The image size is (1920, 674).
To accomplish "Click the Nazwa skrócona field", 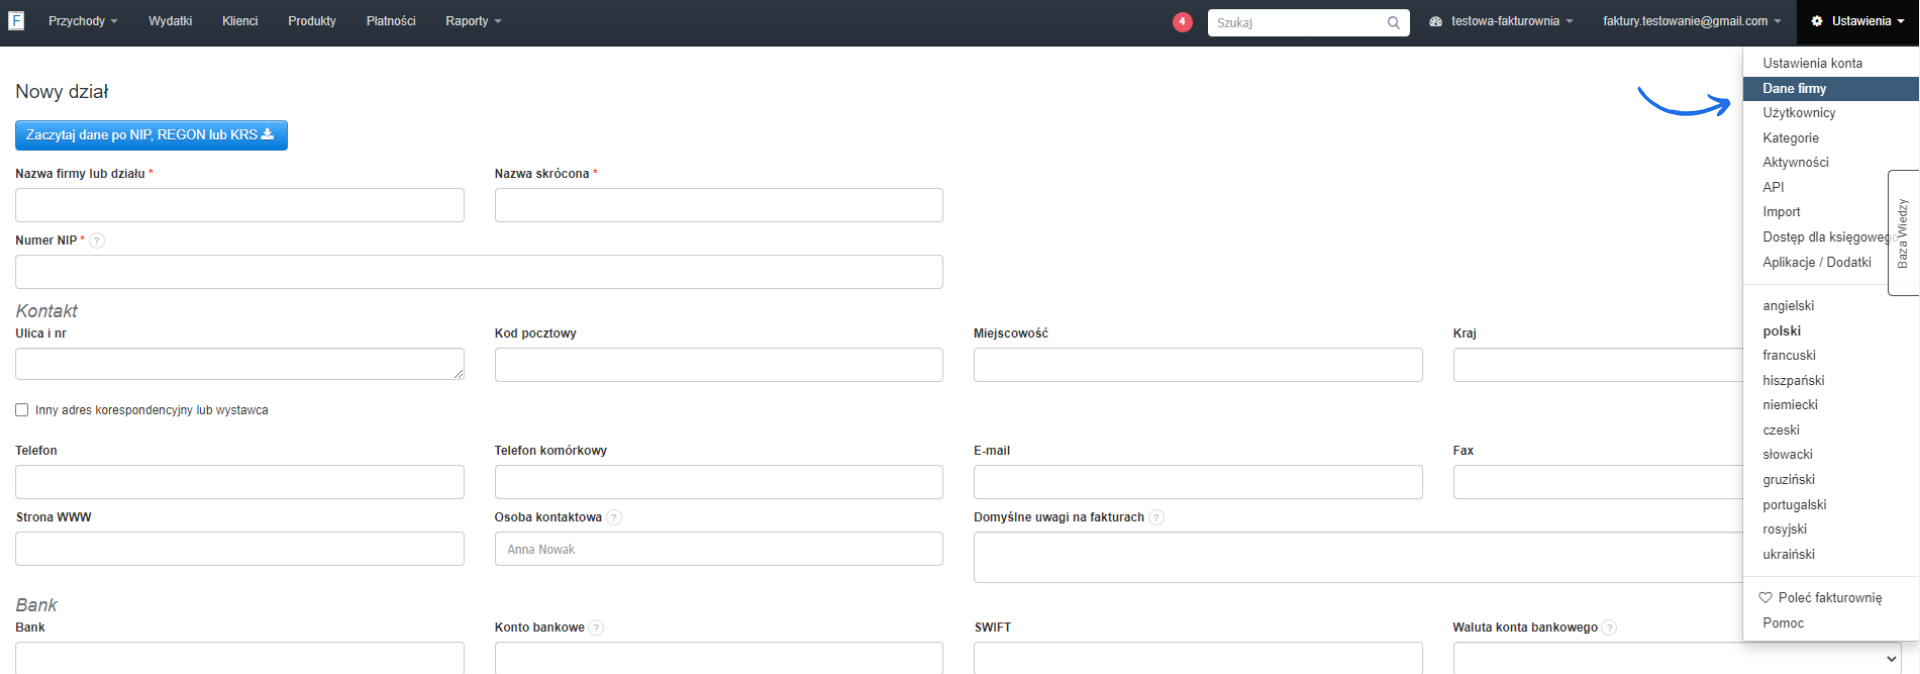I will point(719,205).
